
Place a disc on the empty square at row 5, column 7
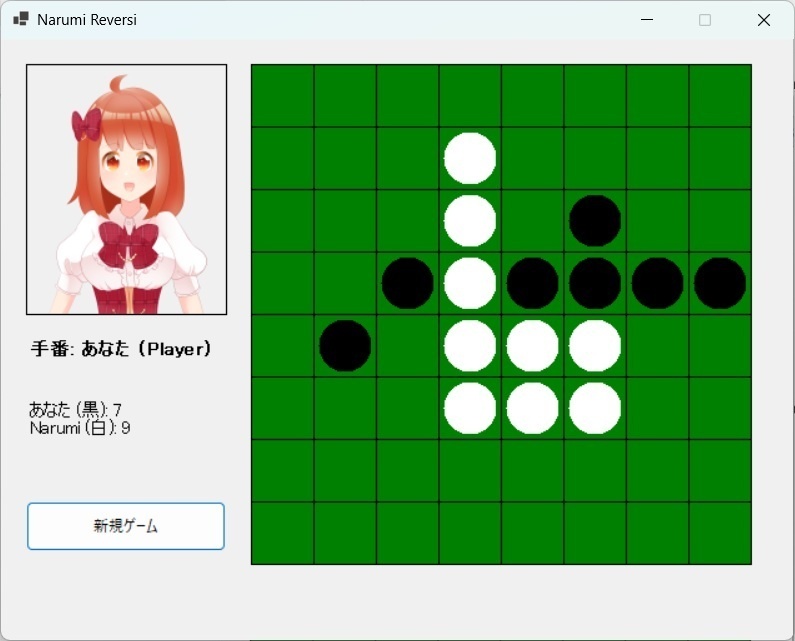pos(658,345)
